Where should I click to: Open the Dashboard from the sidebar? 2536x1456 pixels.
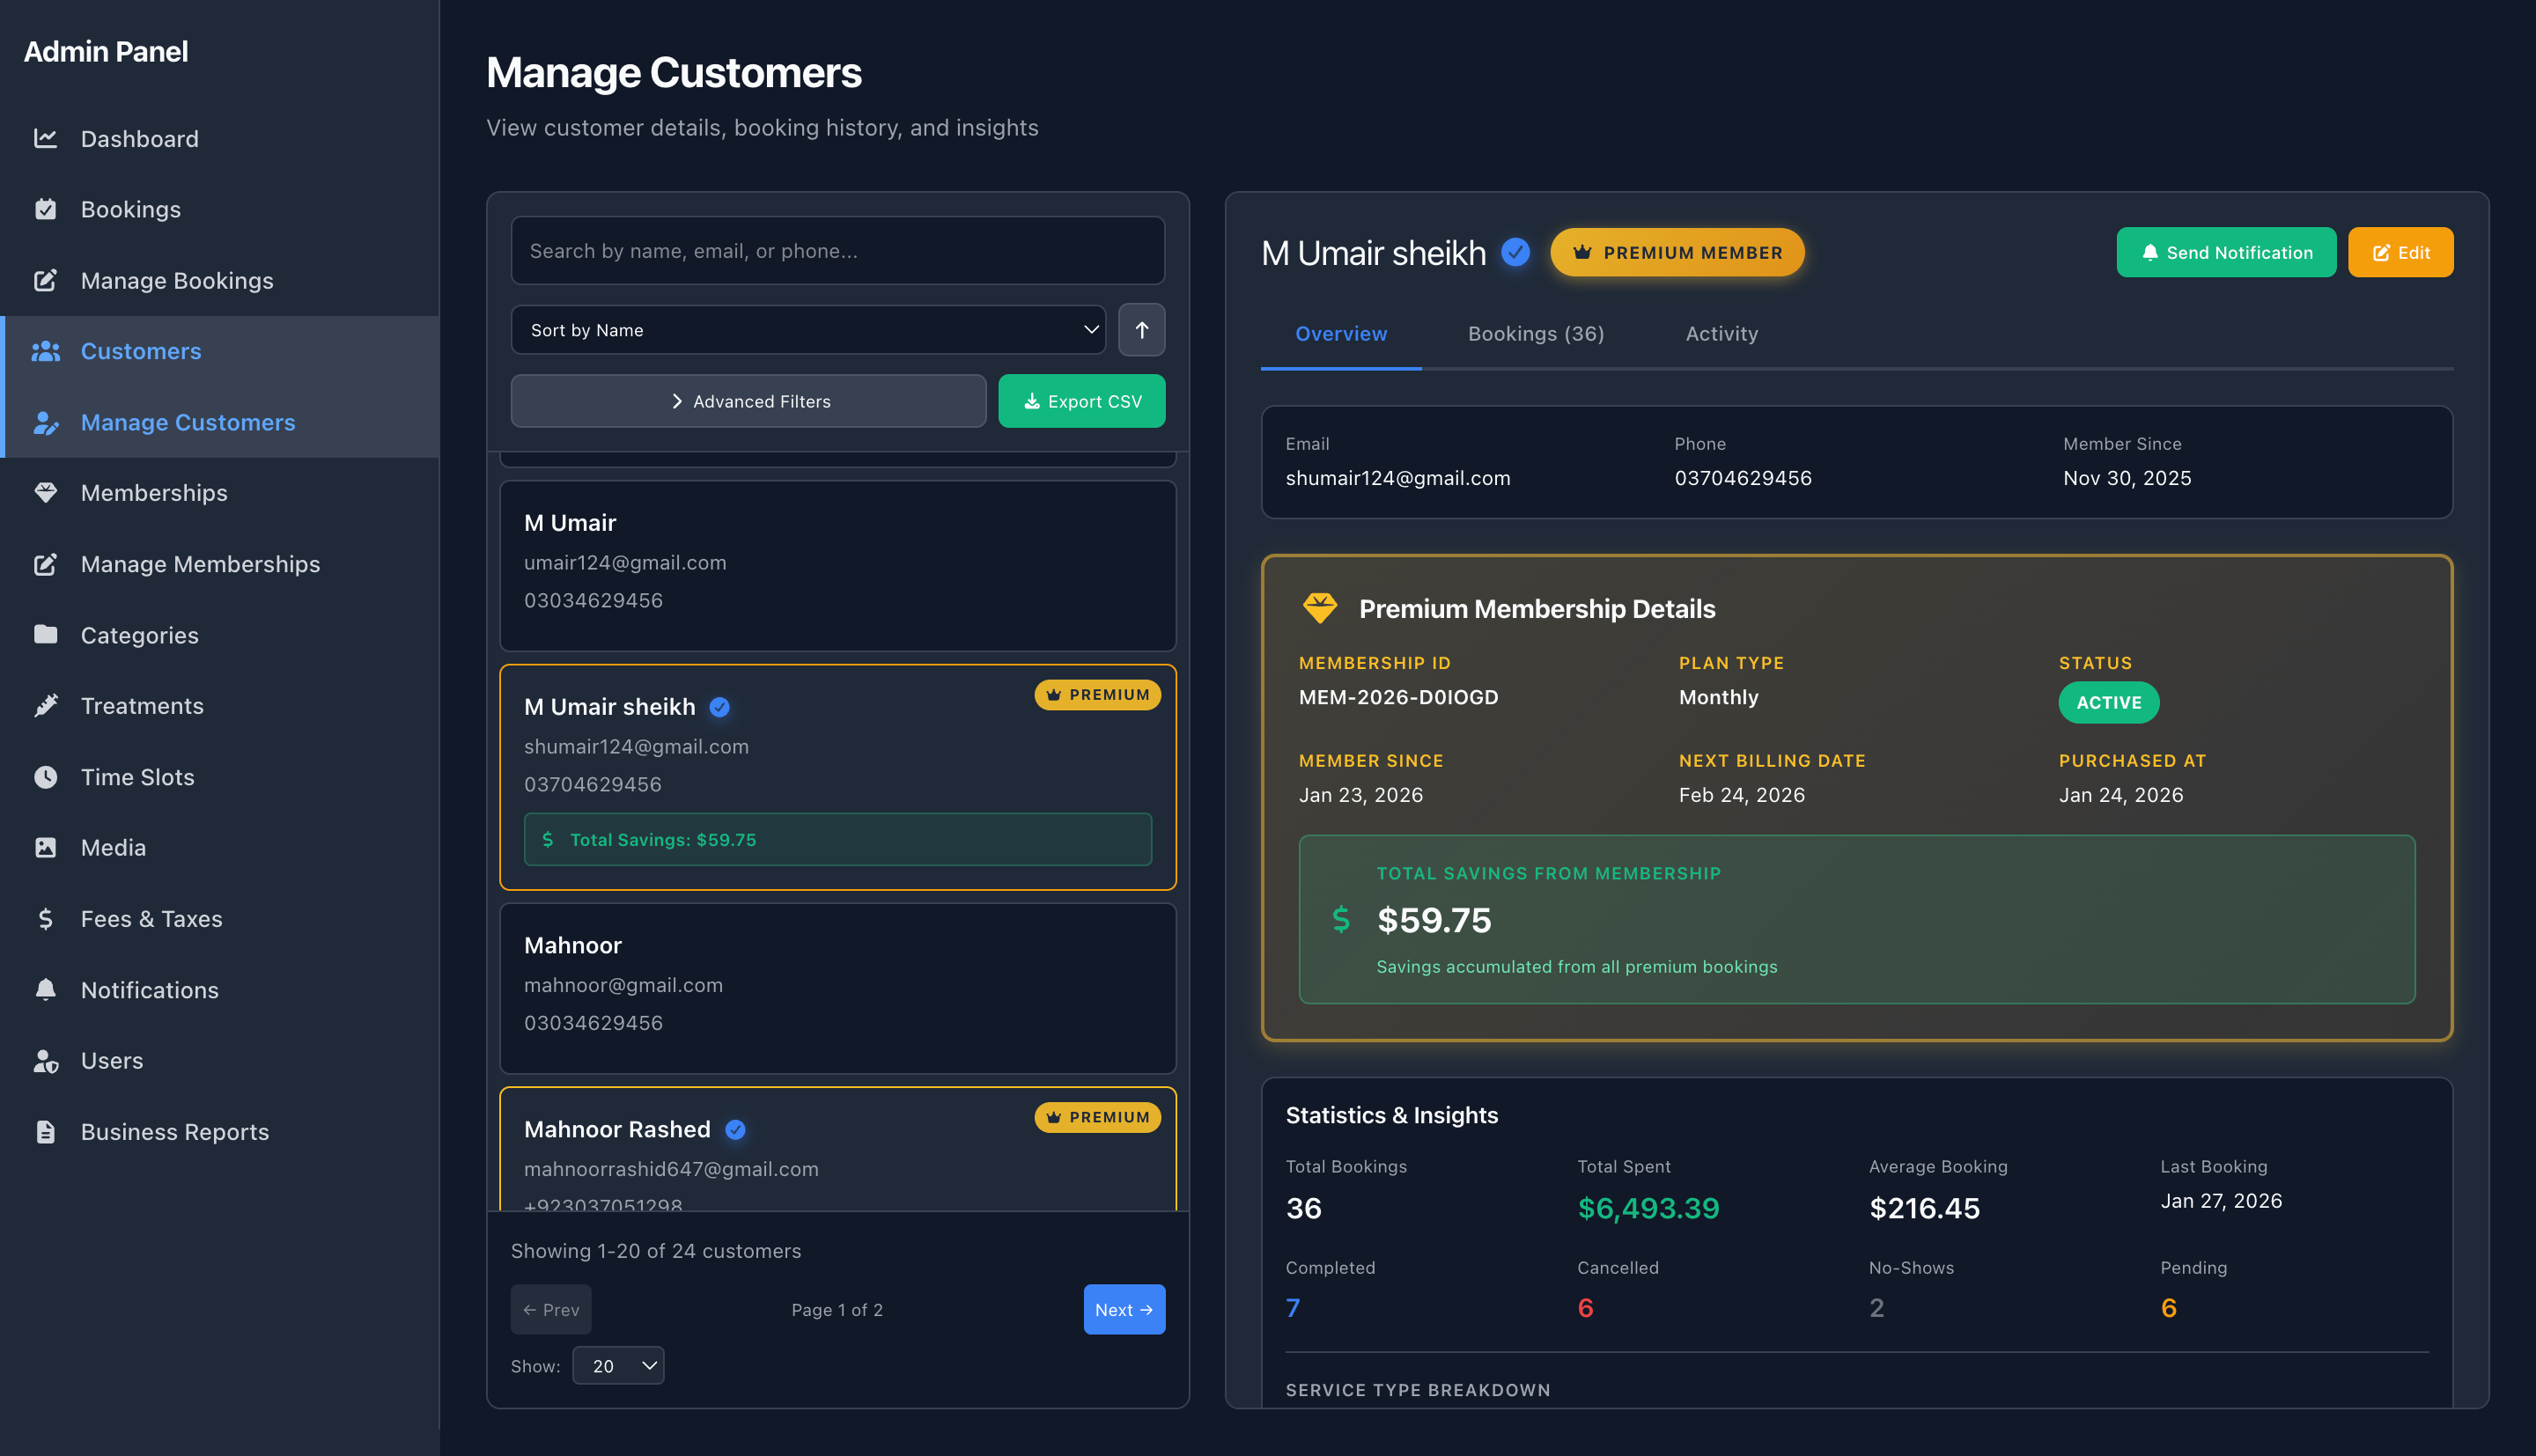139,138
